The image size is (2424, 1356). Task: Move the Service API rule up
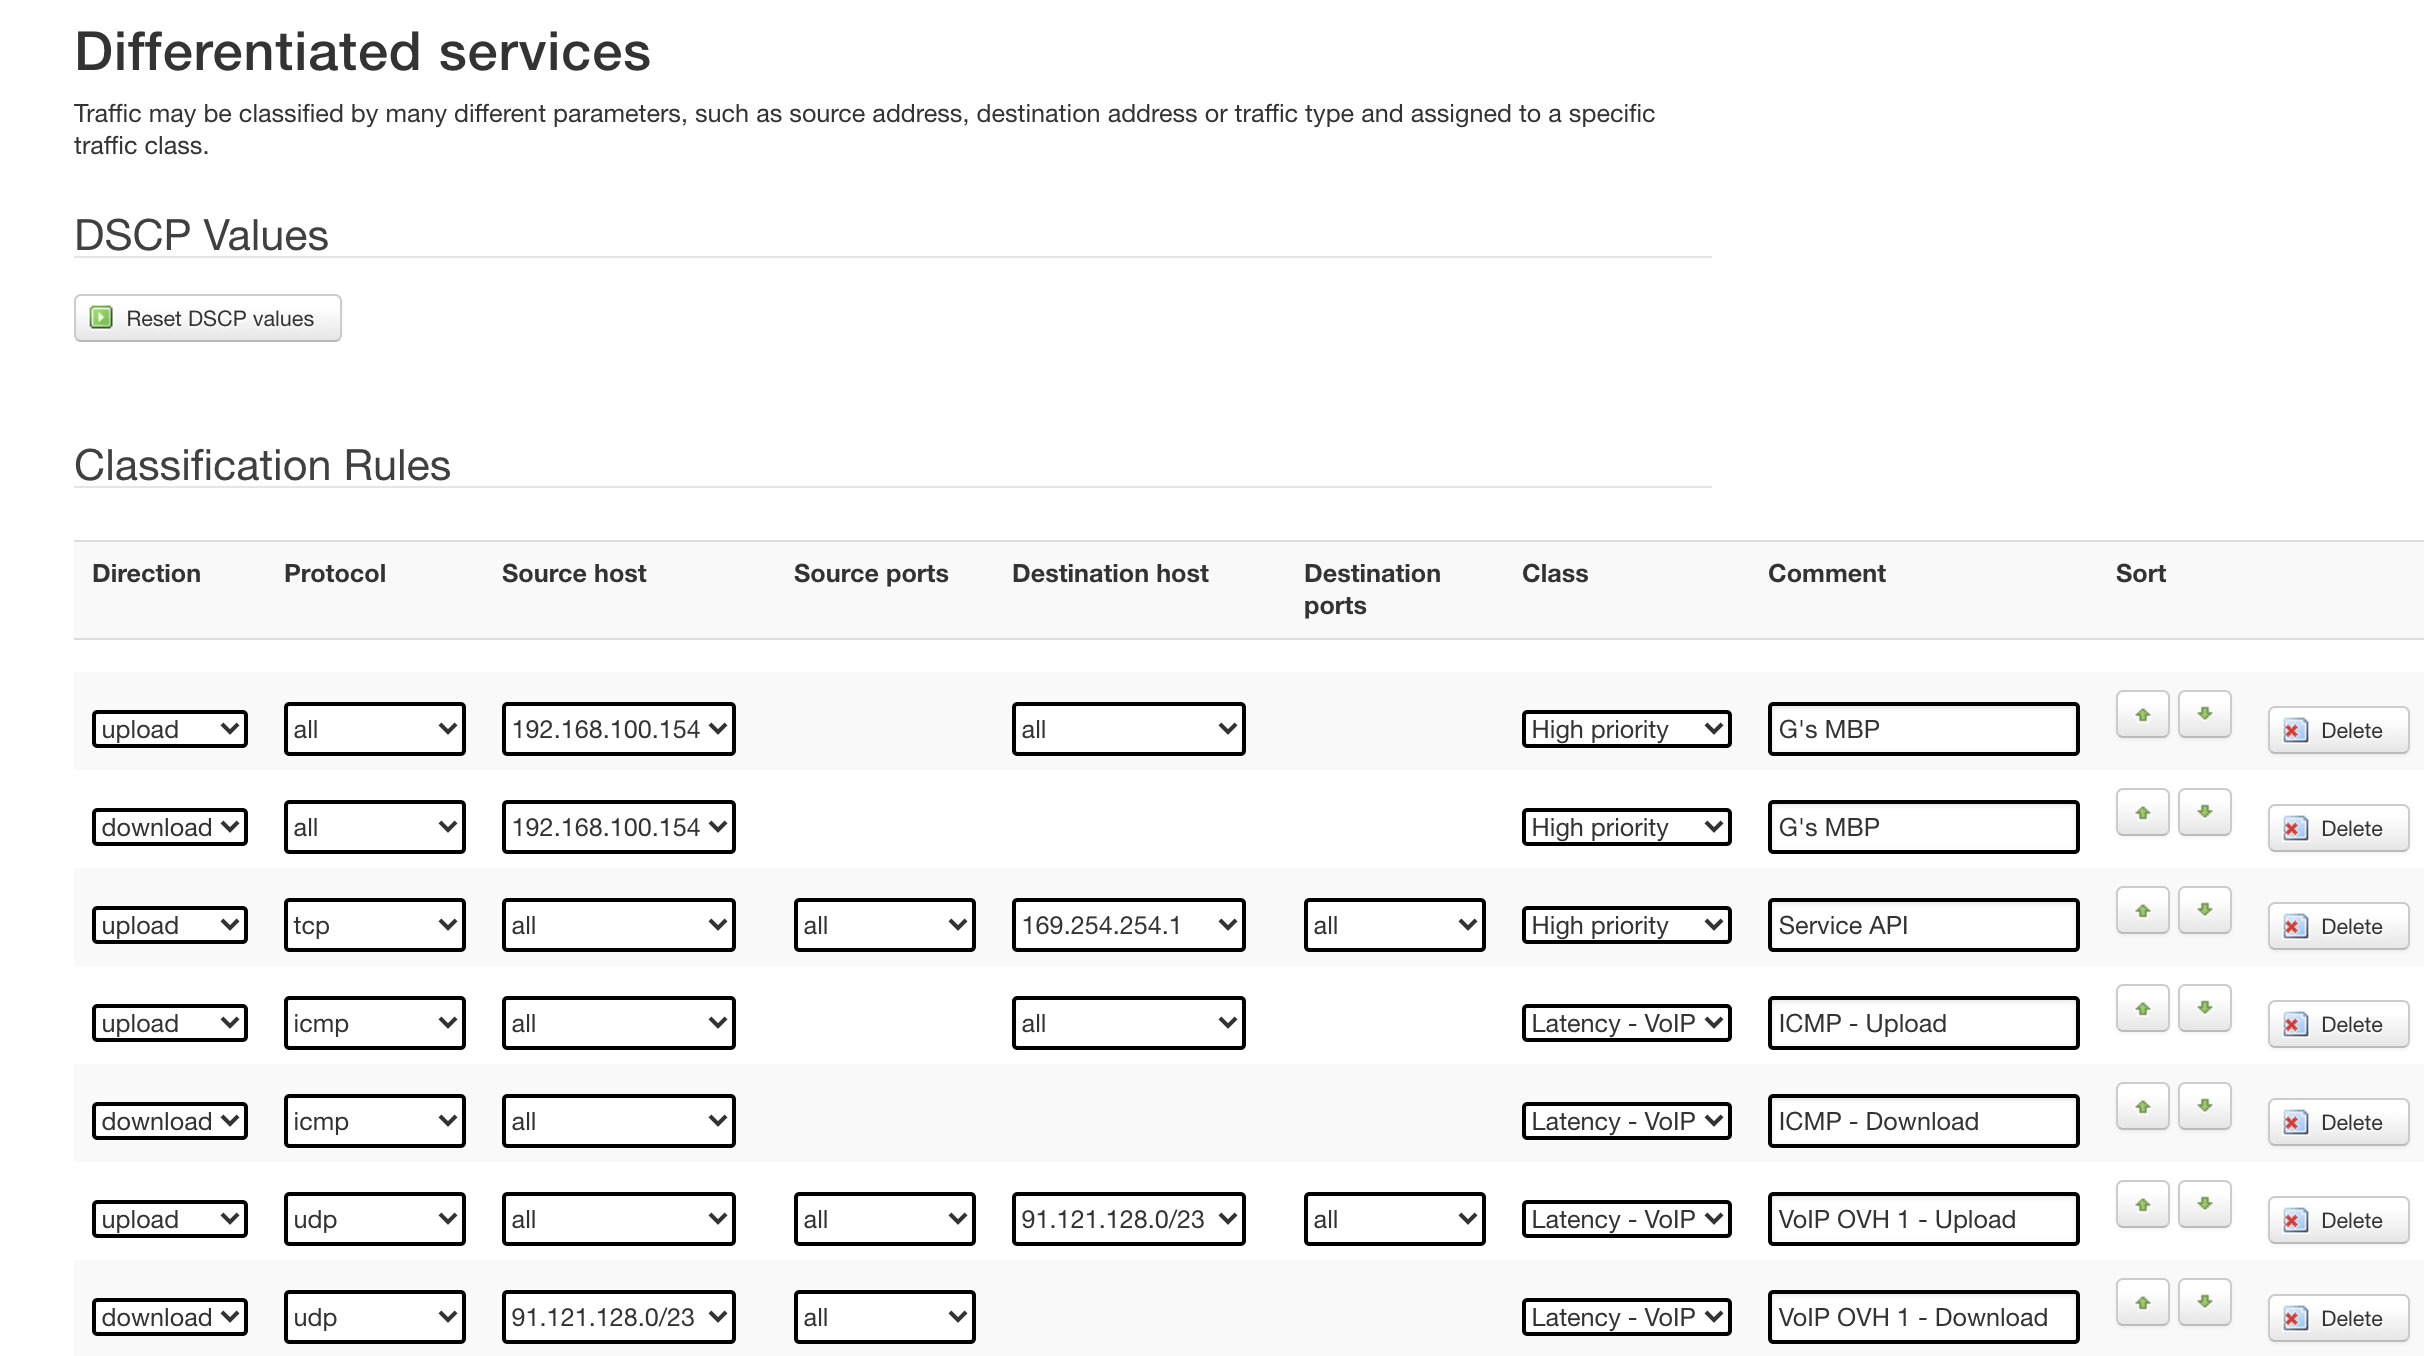(2142, 910)
